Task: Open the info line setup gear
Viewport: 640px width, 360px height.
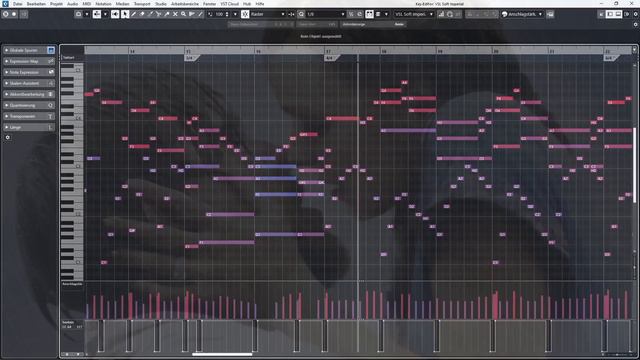Action: click(636, 24)
